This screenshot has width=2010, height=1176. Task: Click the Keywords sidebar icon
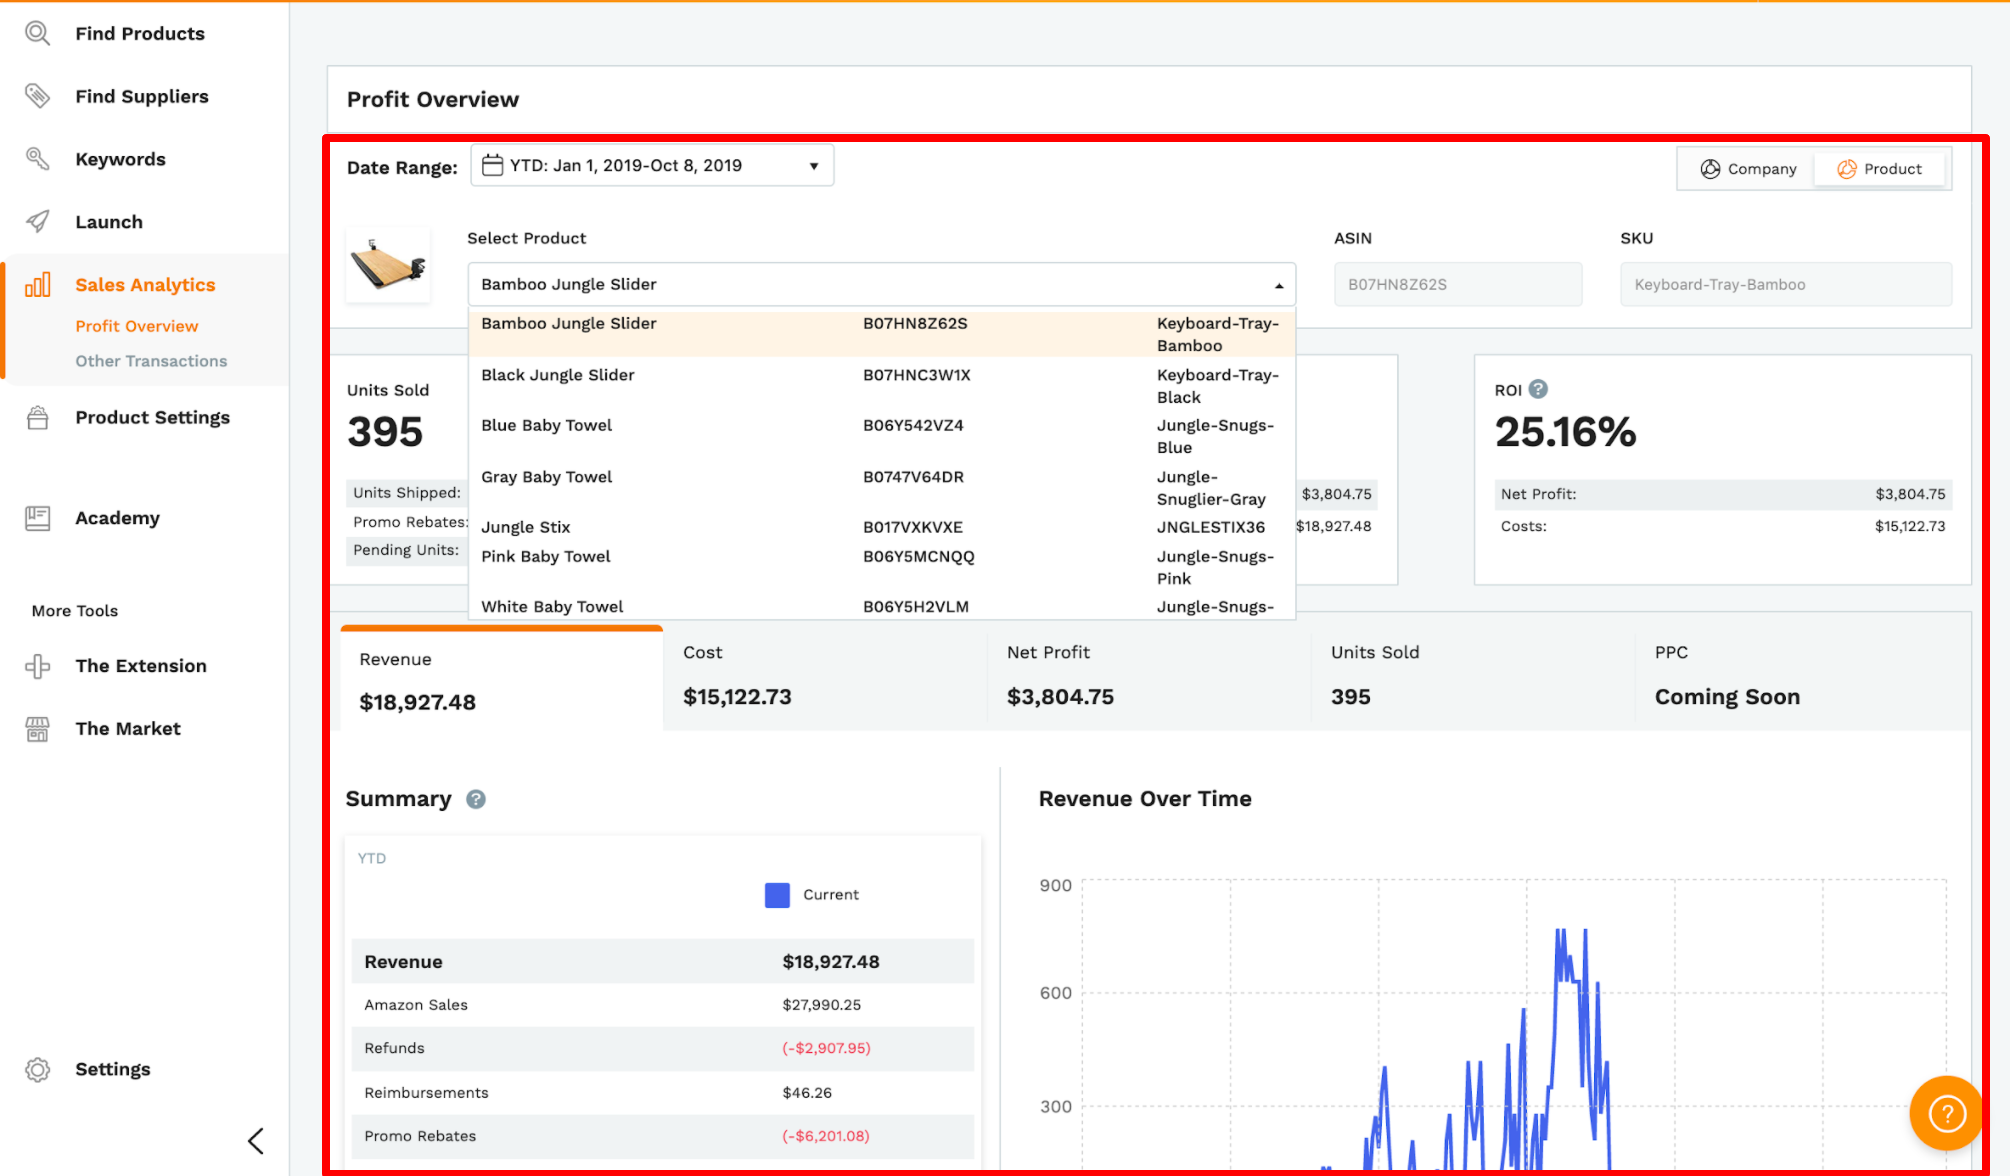(x=37, y=159)
